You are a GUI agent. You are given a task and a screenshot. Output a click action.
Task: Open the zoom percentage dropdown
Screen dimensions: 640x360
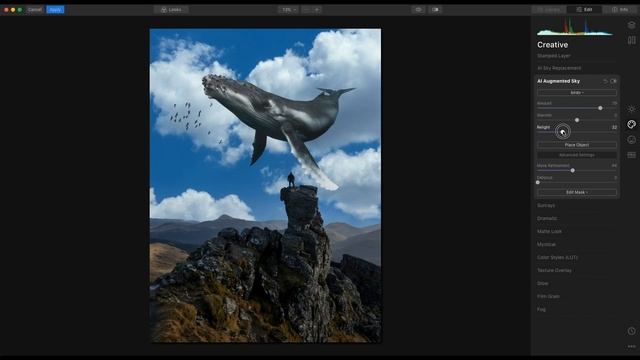point(289,9)
